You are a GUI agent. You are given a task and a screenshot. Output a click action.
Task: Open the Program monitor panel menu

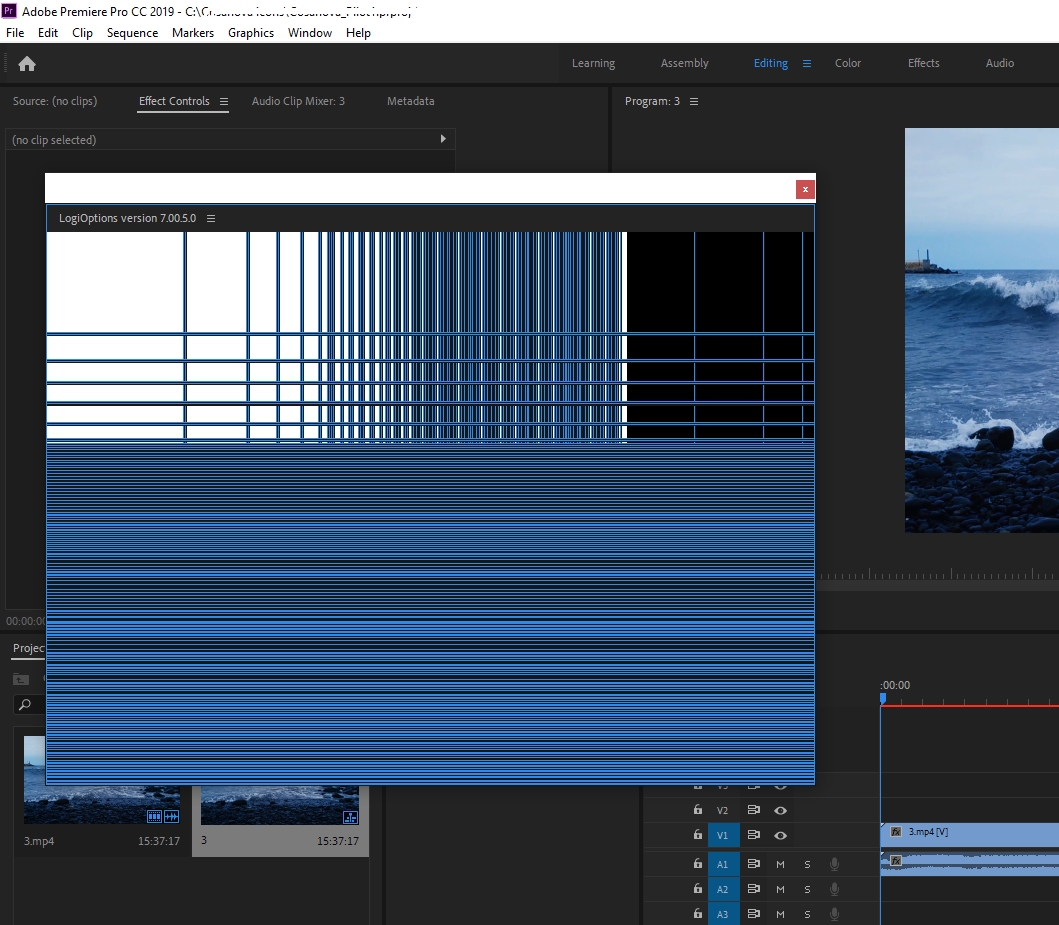click(x=694, y=102)
